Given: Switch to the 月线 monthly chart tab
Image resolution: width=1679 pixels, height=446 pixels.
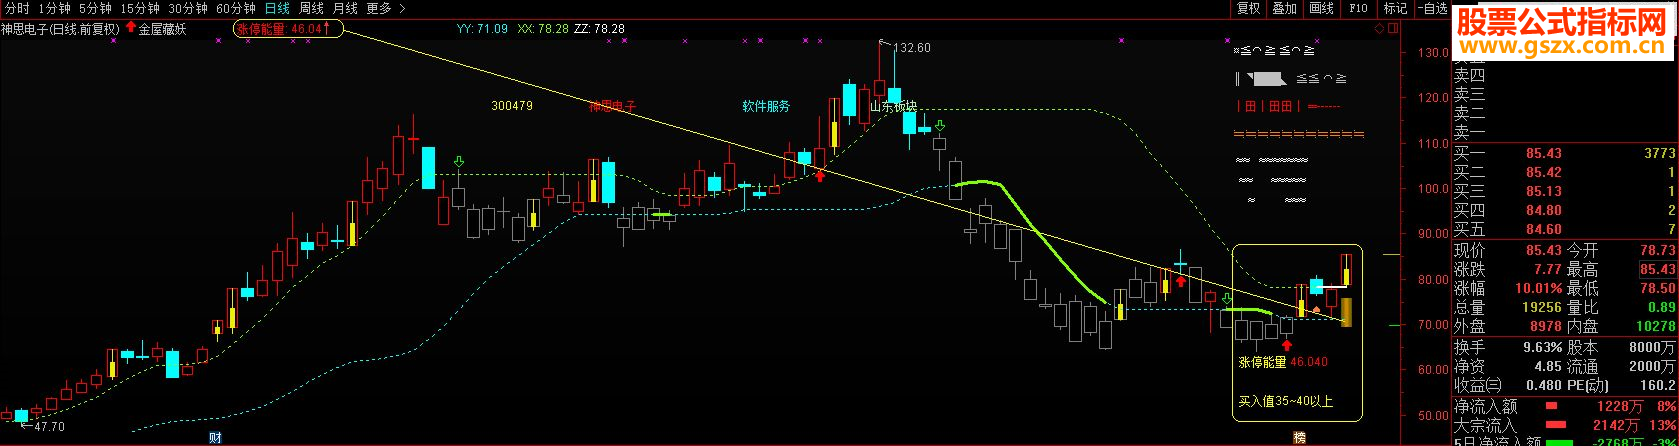Looking at the screenshot, I should coord(345,8).
